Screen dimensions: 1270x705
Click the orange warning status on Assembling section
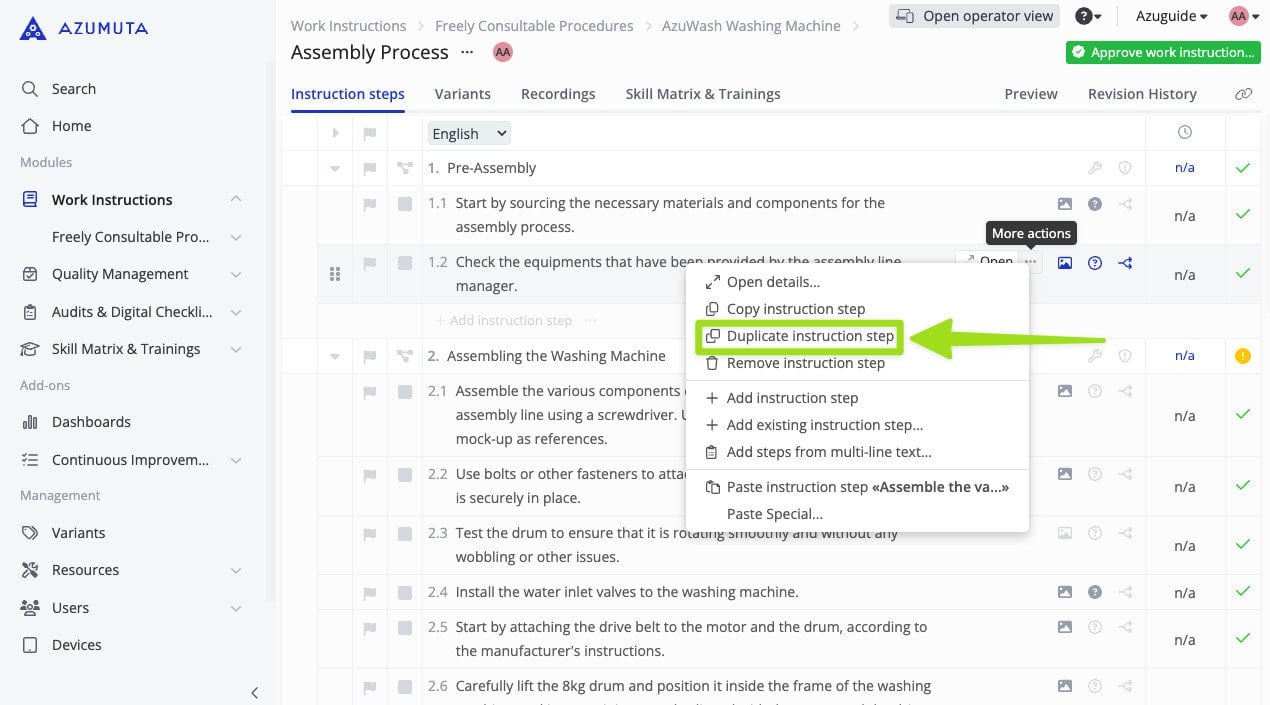pos(1242,355)
